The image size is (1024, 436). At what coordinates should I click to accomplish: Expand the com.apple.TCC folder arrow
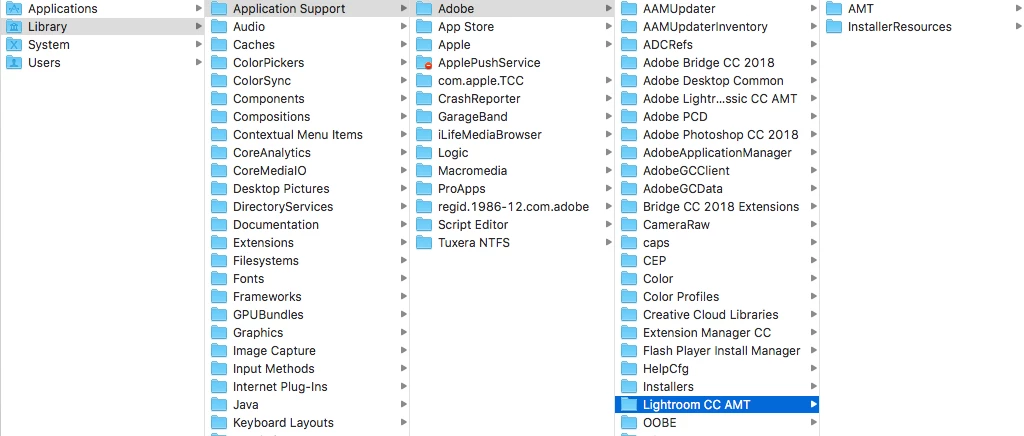tap(609, 81)
